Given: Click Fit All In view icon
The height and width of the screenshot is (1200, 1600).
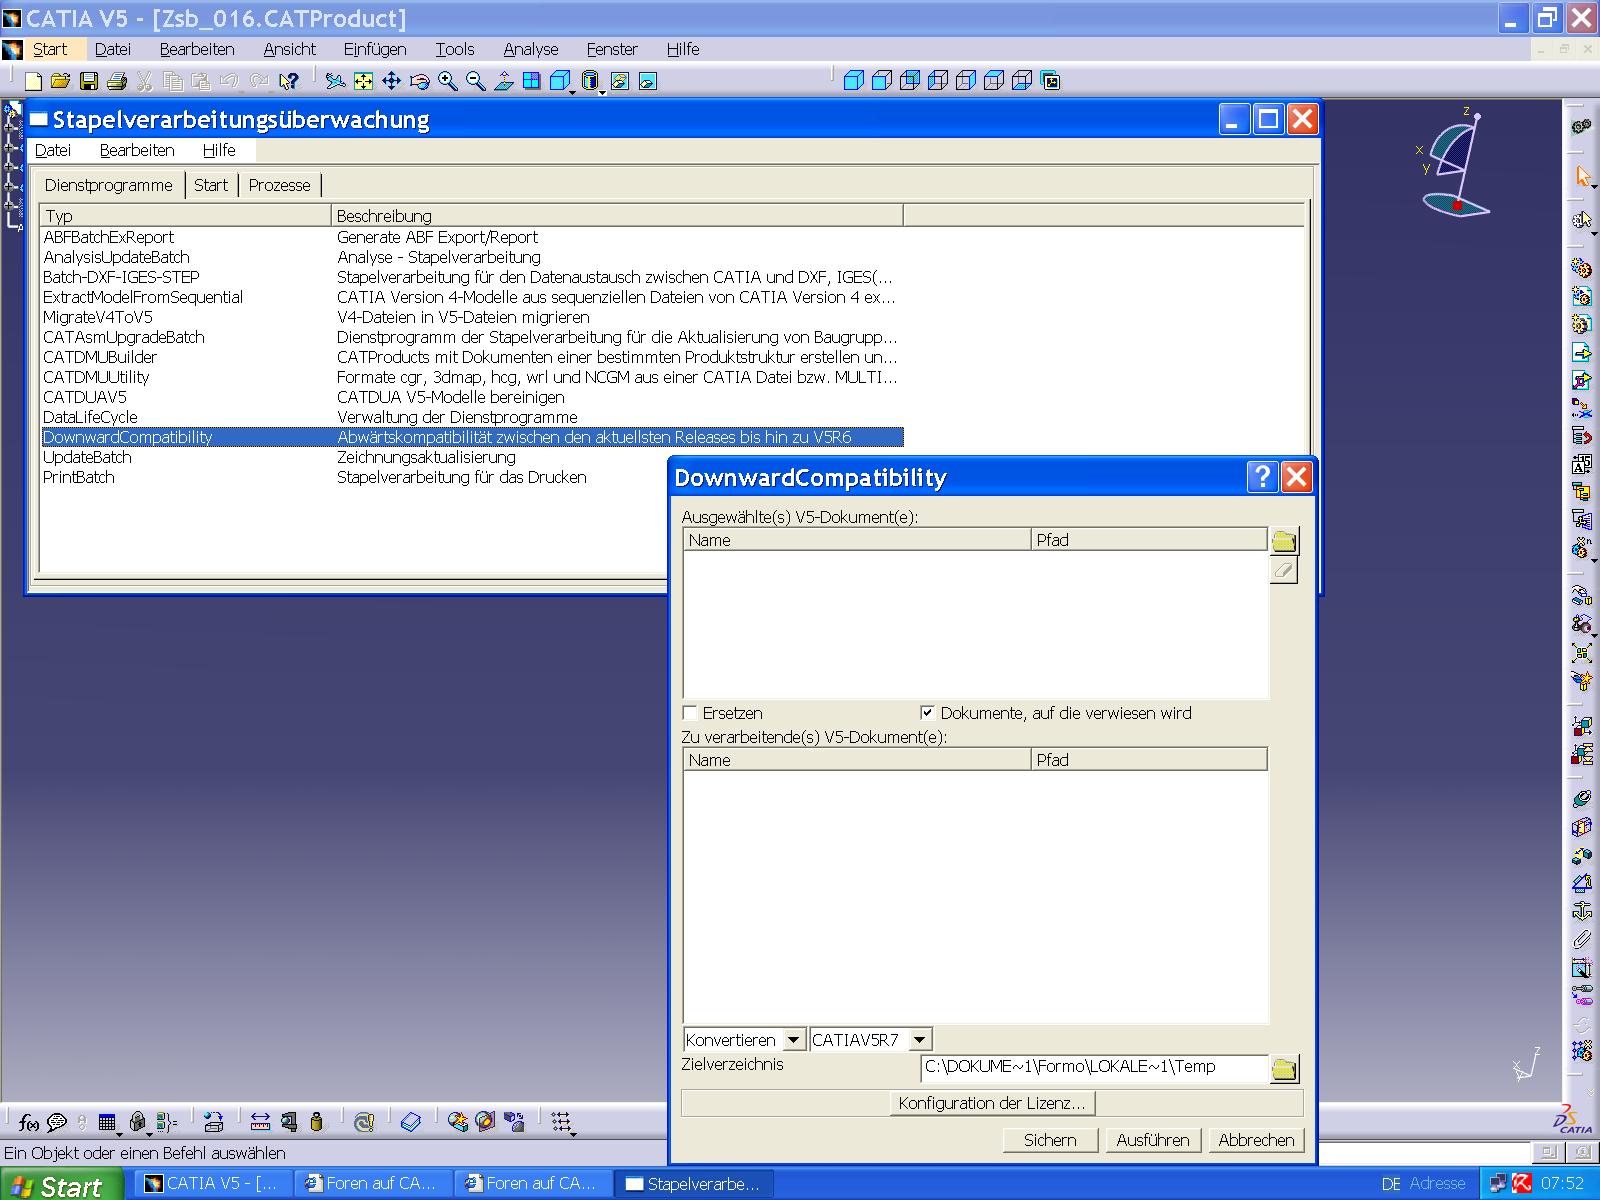Looking at the screenshot, I should [x=363, y=81].
